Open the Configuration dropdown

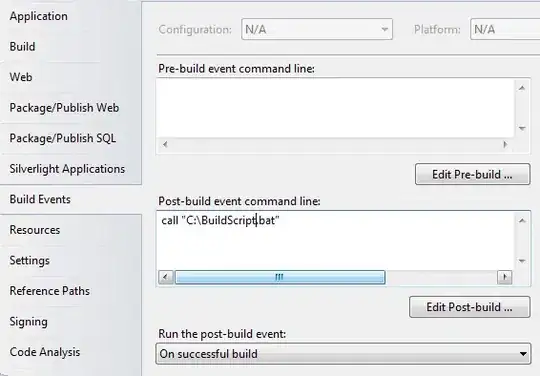coord(317,29)
